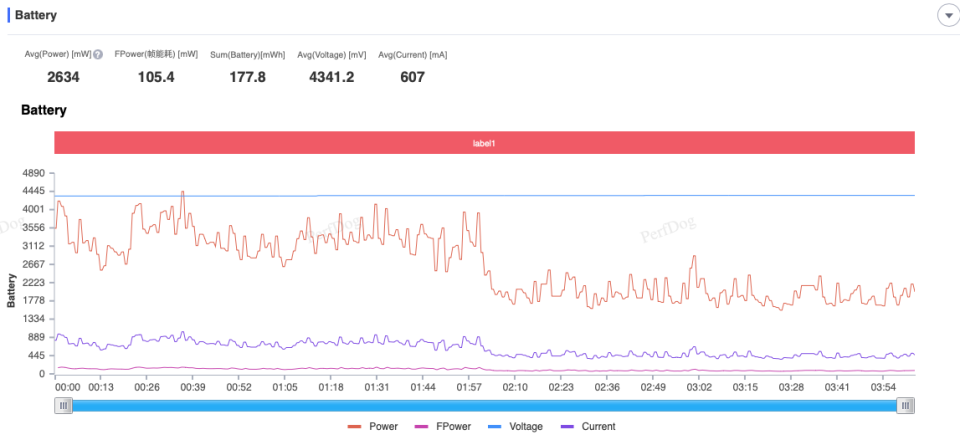The image size is (960, 445).
Task: Click the blue range scrollbar track
Action: click(484, 405)
